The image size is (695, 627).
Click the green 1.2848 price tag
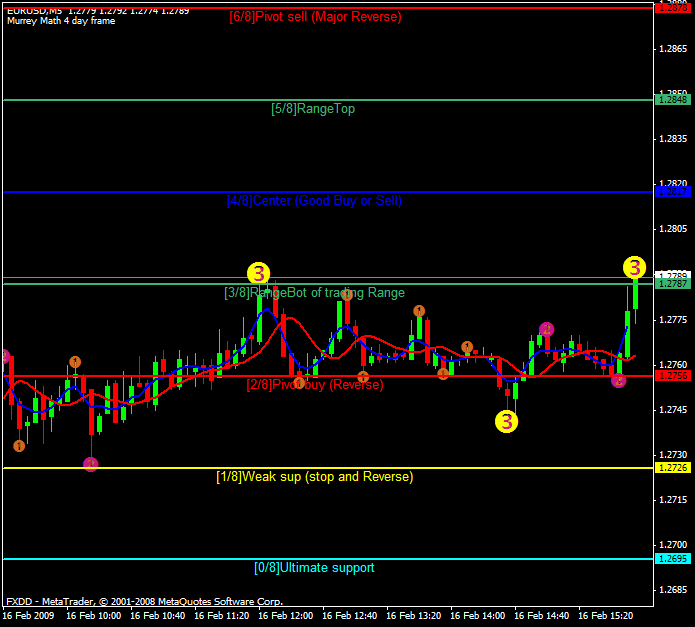673,100
